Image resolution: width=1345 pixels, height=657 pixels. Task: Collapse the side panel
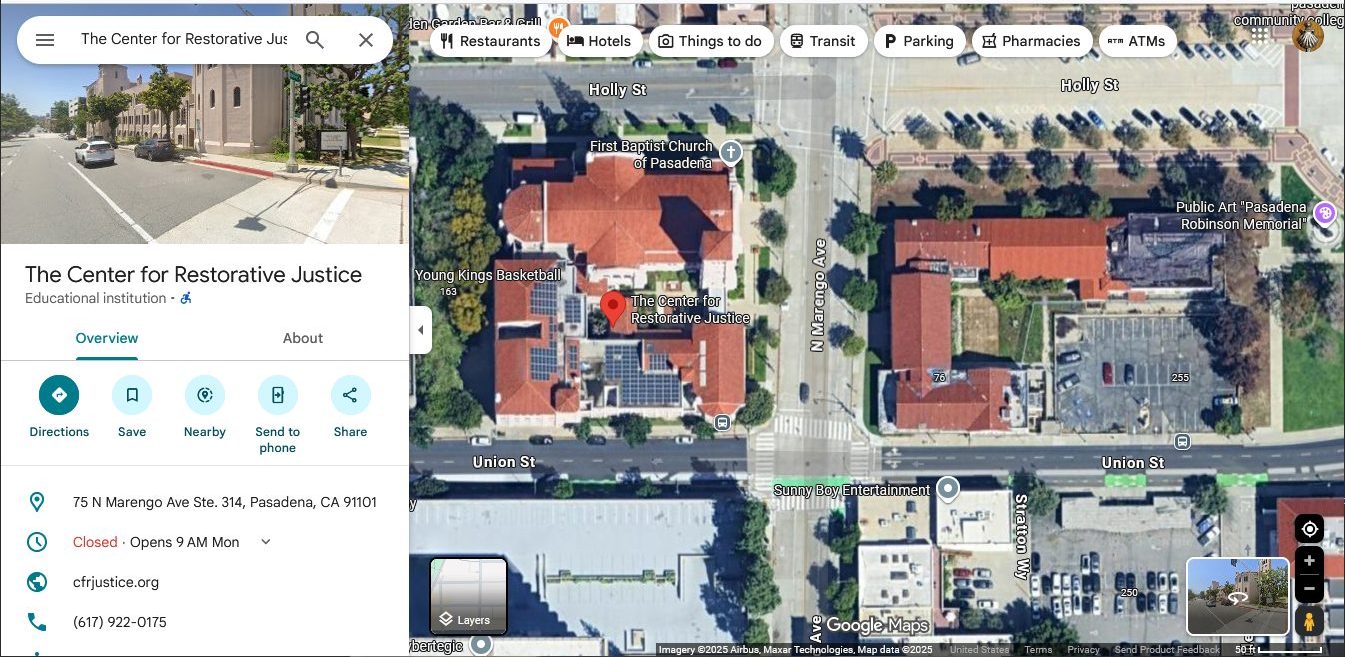coord(421,330)
